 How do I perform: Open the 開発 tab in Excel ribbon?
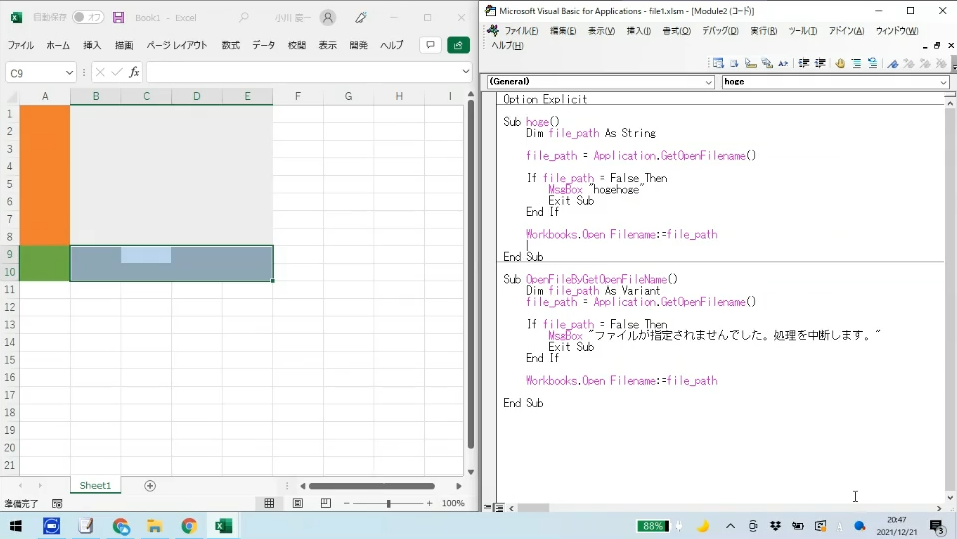[359, 45]
